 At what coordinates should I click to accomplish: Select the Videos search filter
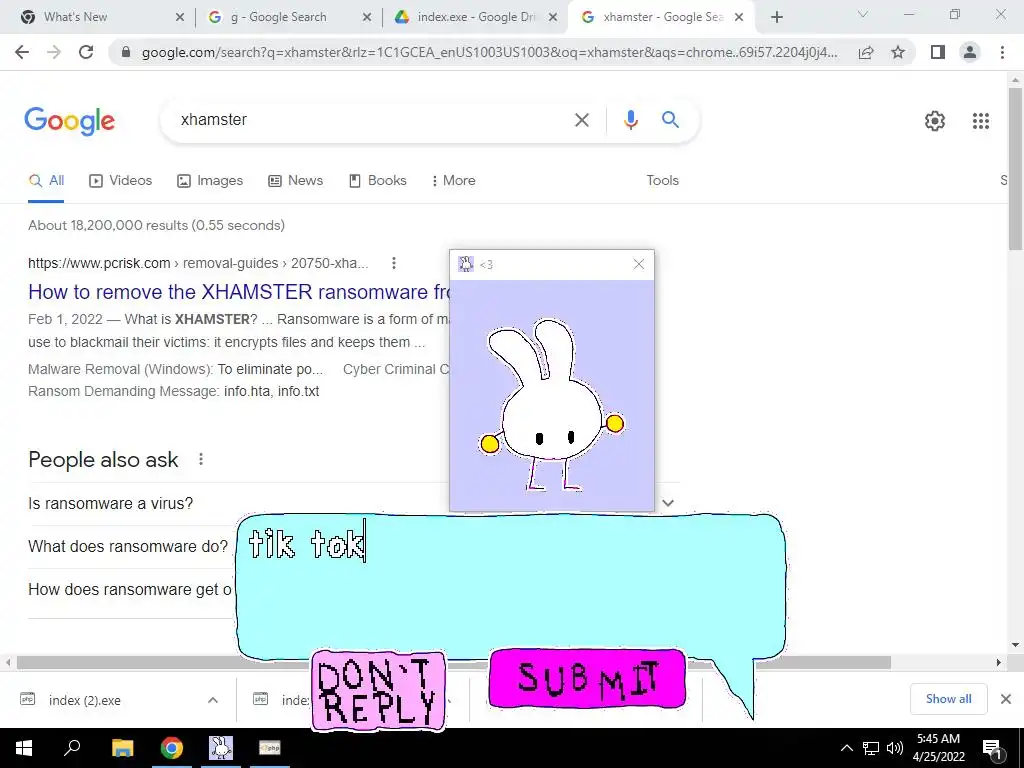(121, 181)
